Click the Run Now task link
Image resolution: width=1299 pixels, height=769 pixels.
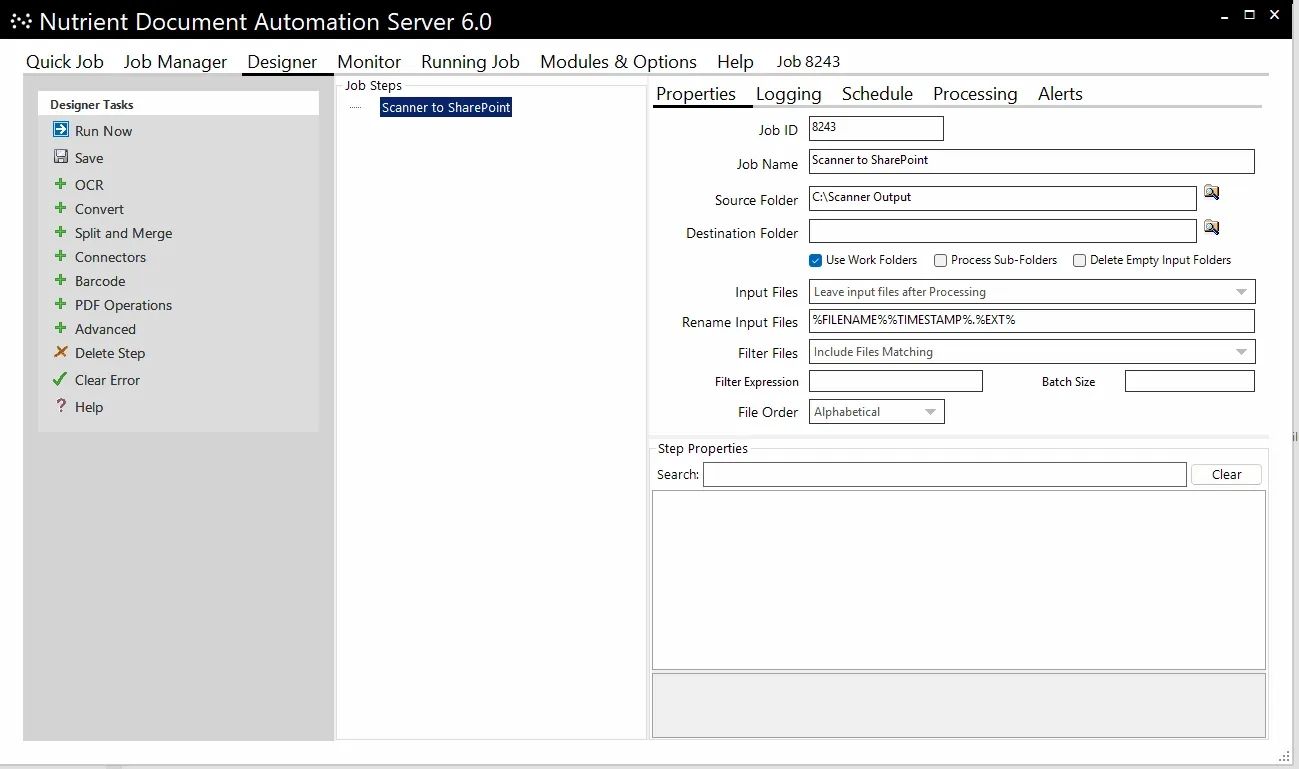[103, 131]
